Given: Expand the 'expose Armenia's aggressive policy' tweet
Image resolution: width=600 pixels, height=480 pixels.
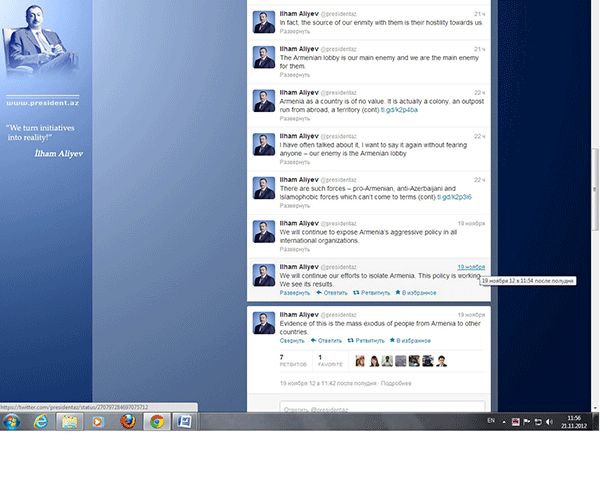Looking at the screenshot, I should (x=295, y=249).
